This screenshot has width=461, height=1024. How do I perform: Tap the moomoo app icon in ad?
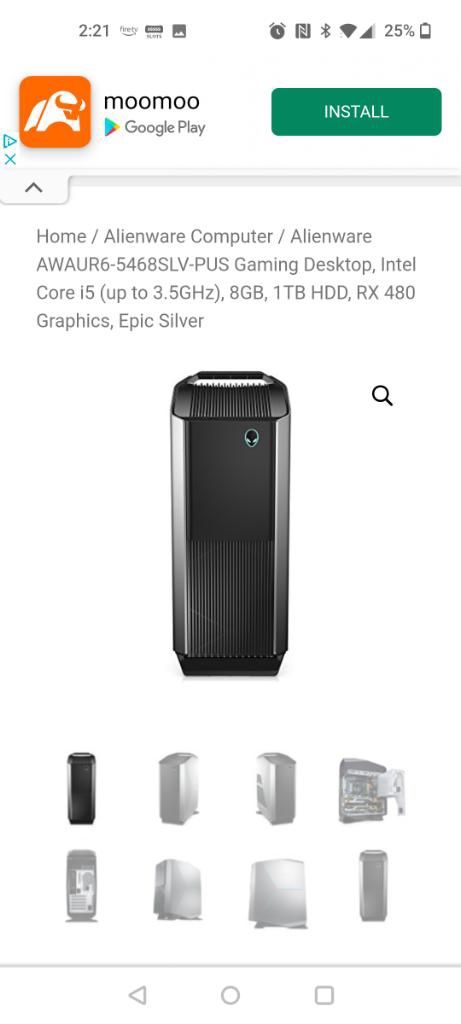55,112
